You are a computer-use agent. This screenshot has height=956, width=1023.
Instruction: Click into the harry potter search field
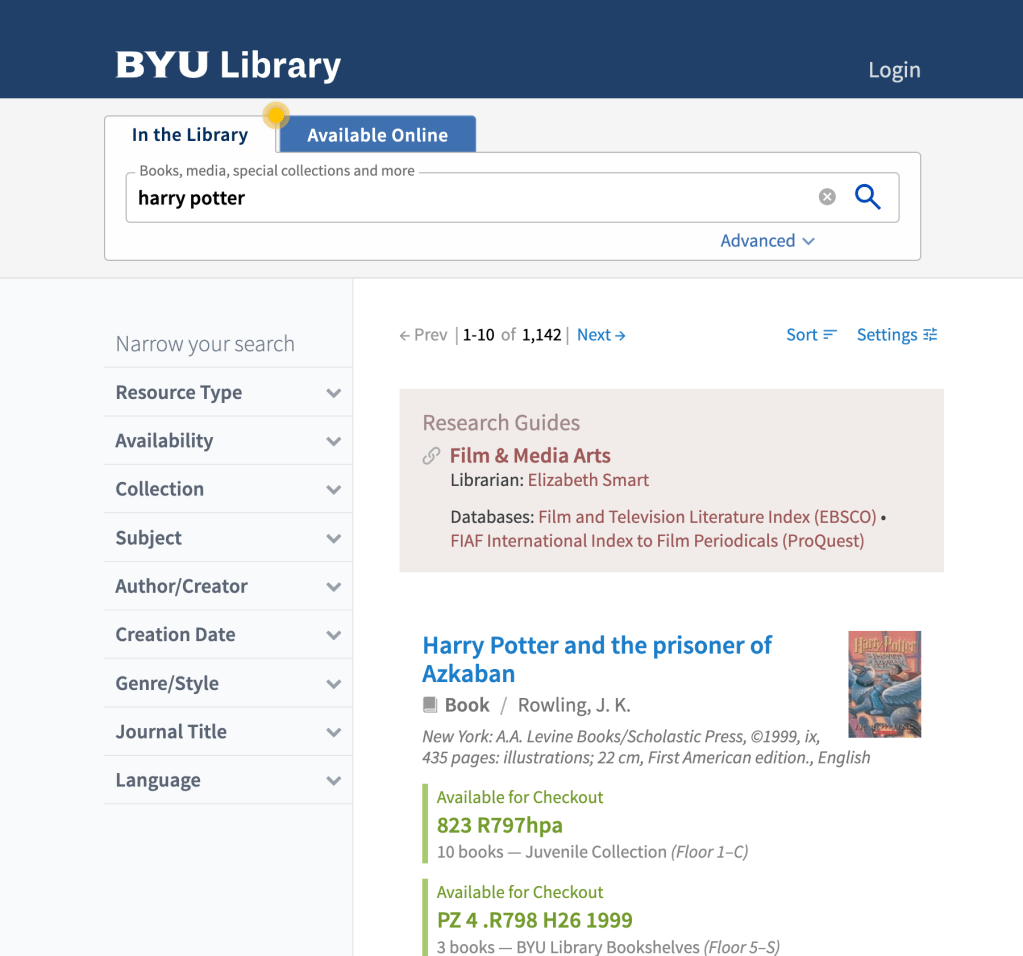coord(470,198)
